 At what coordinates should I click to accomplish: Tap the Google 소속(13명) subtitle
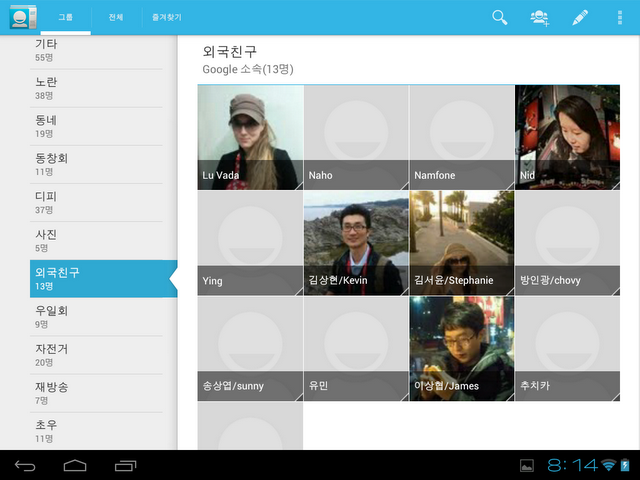click(x=248, y=69)
